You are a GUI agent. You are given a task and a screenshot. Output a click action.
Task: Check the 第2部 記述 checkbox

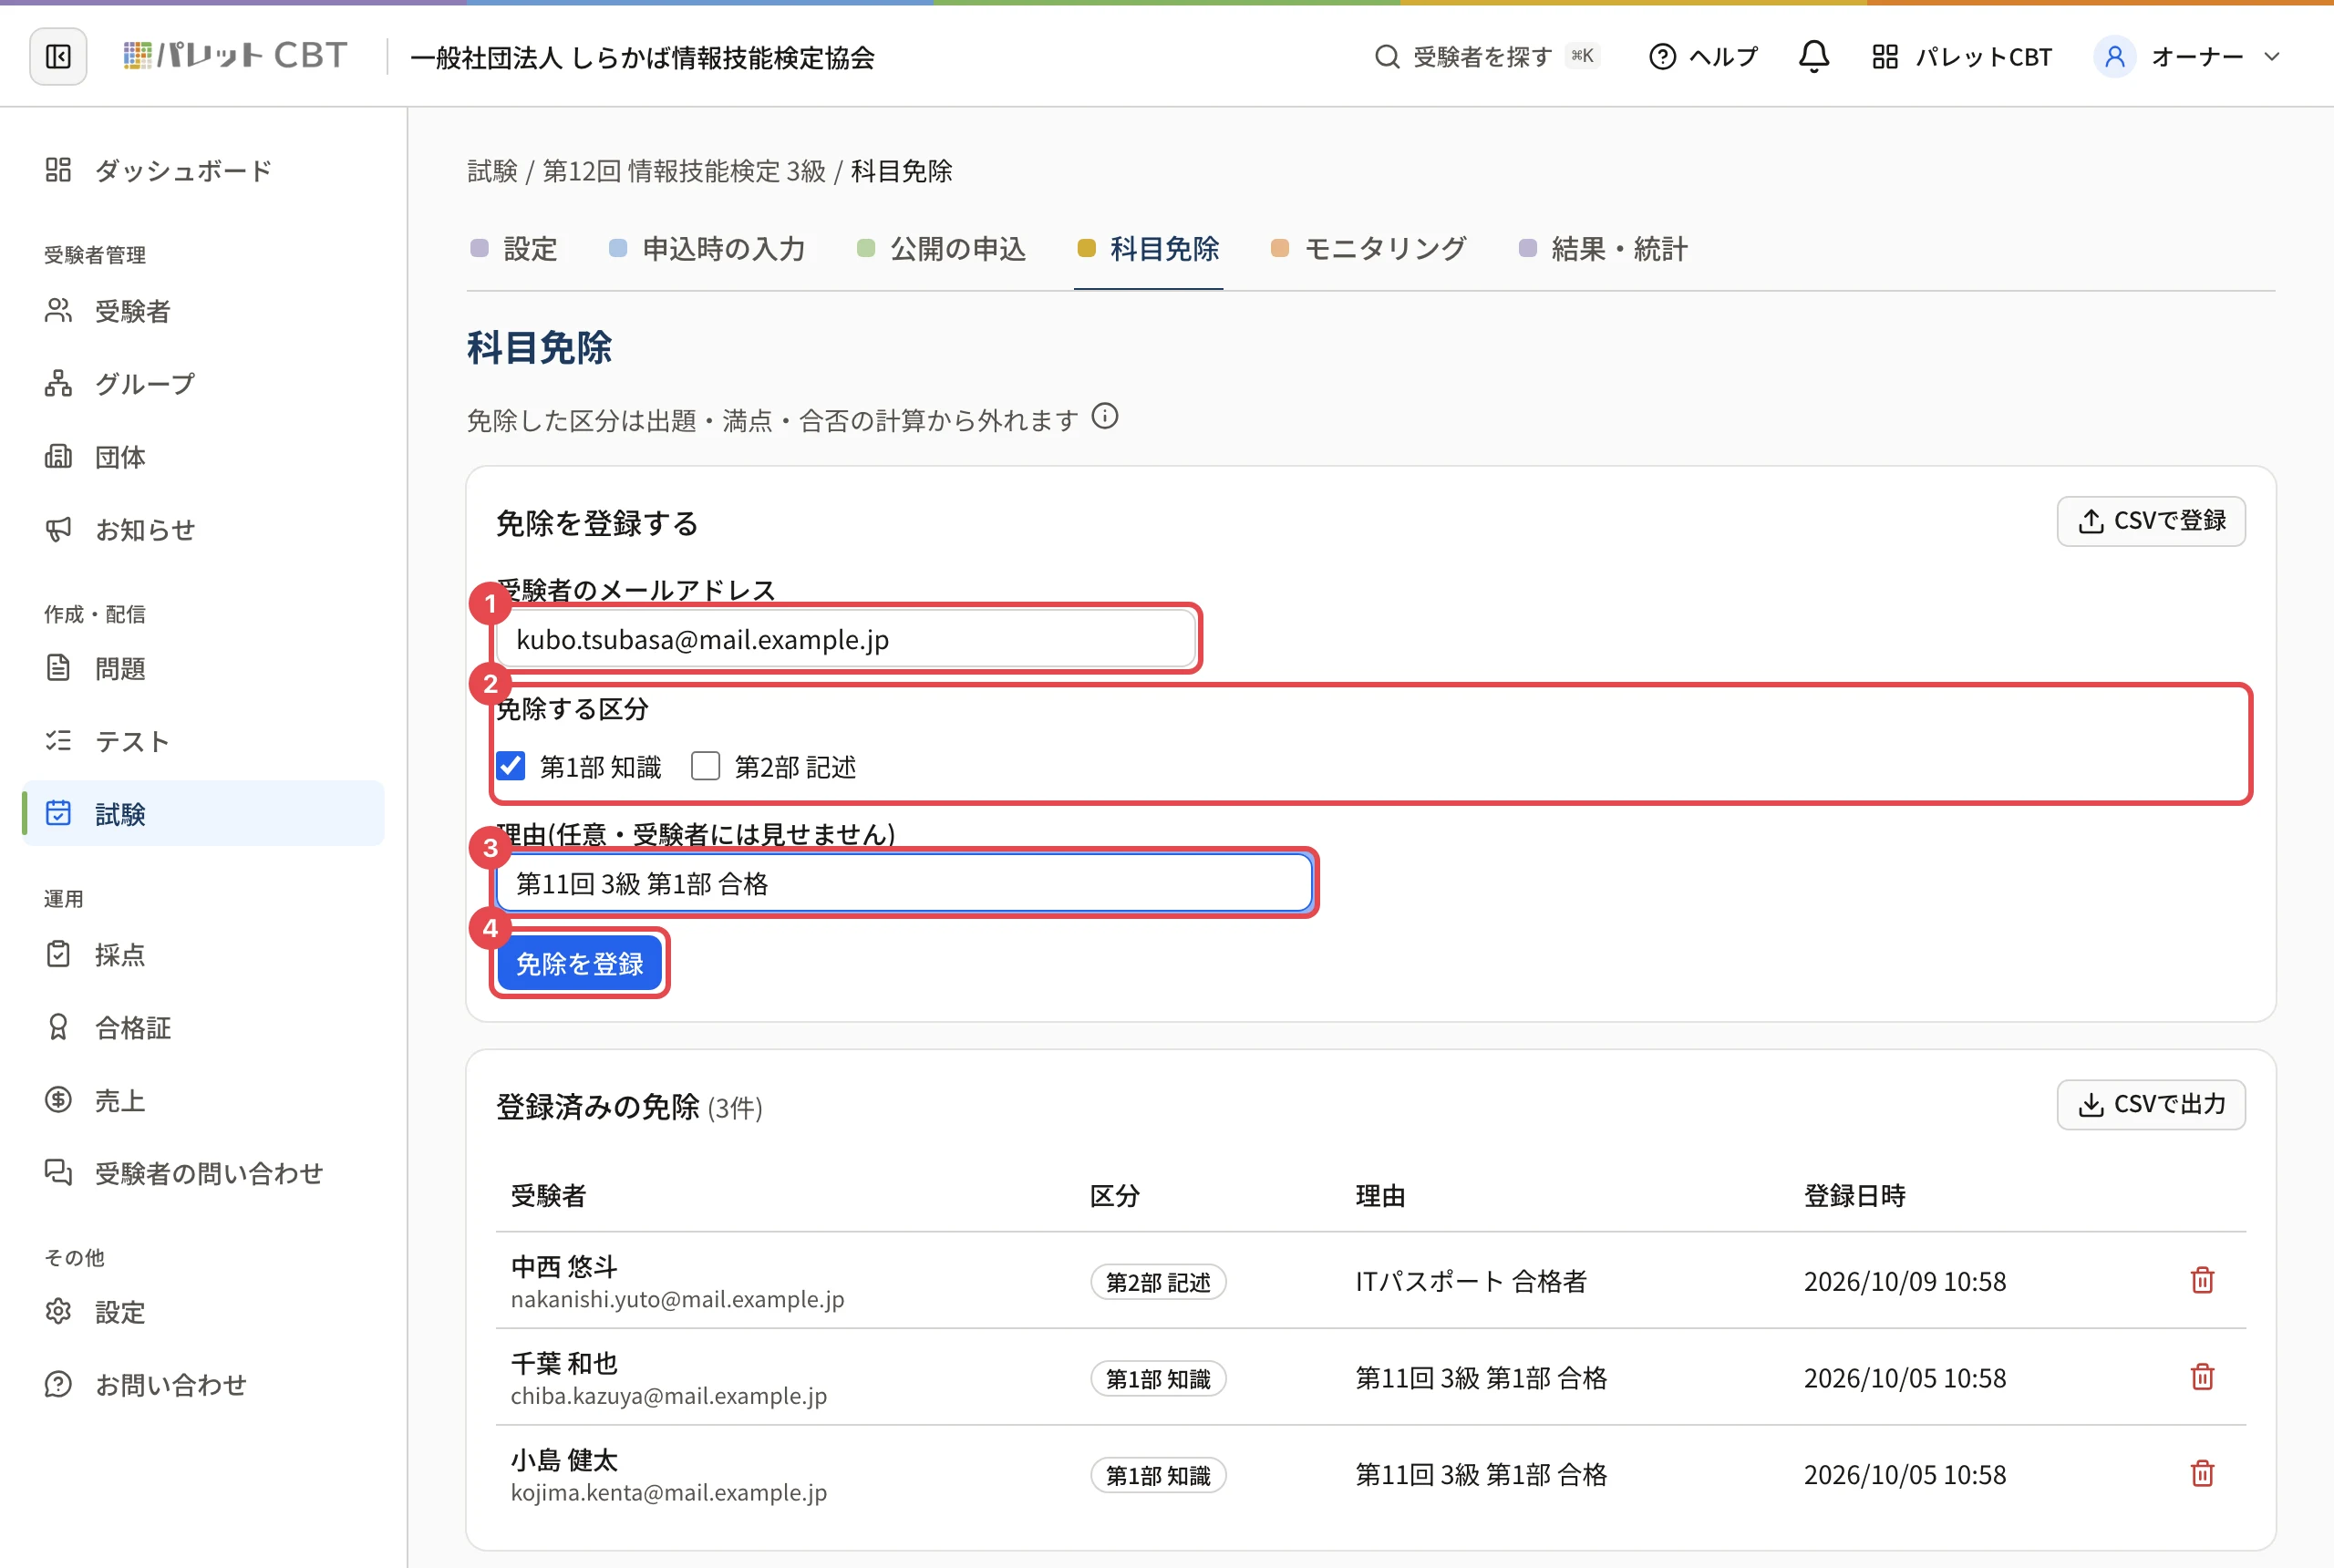705,766
